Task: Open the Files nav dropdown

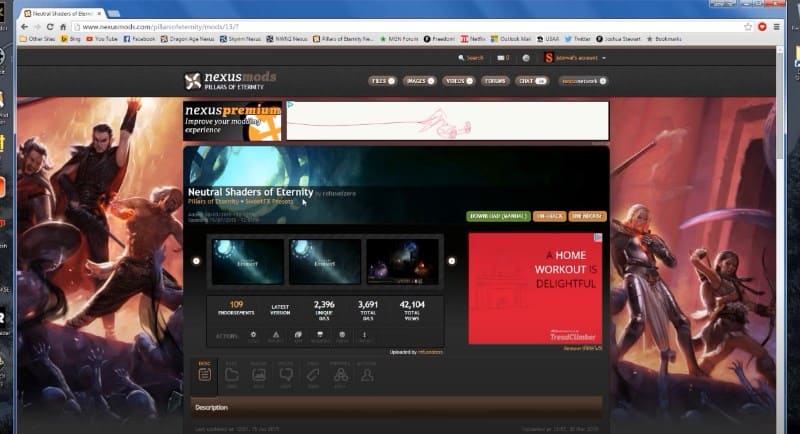Action: pos(382,81)
